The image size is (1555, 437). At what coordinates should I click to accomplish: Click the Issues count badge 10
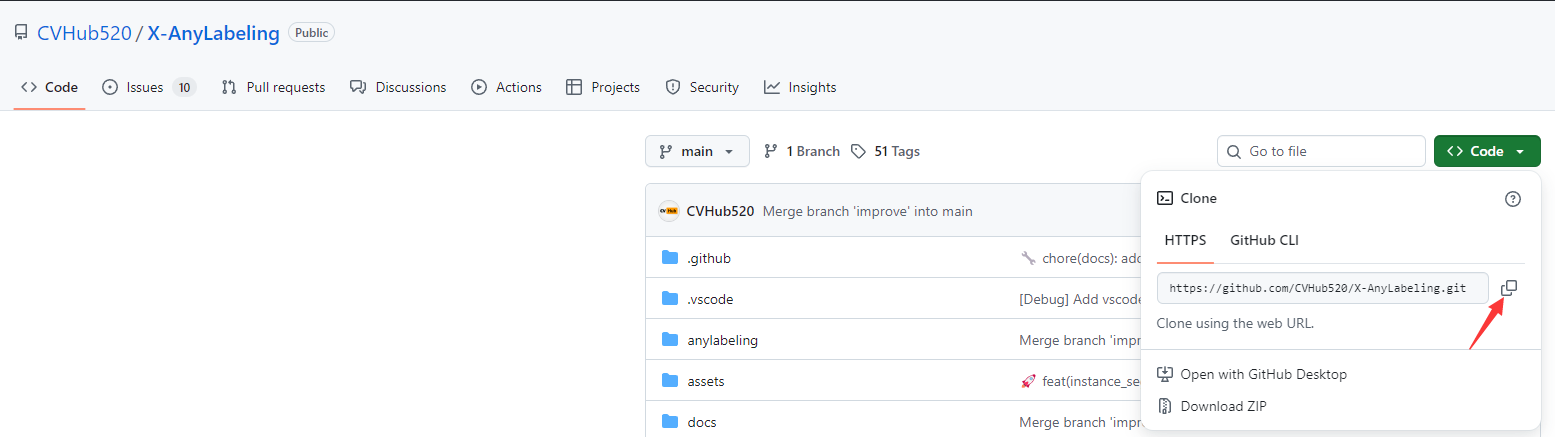[x=183, y=87]
